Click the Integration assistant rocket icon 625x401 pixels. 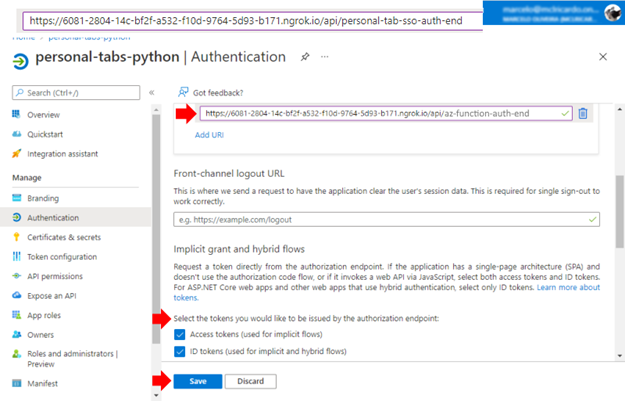16,153
